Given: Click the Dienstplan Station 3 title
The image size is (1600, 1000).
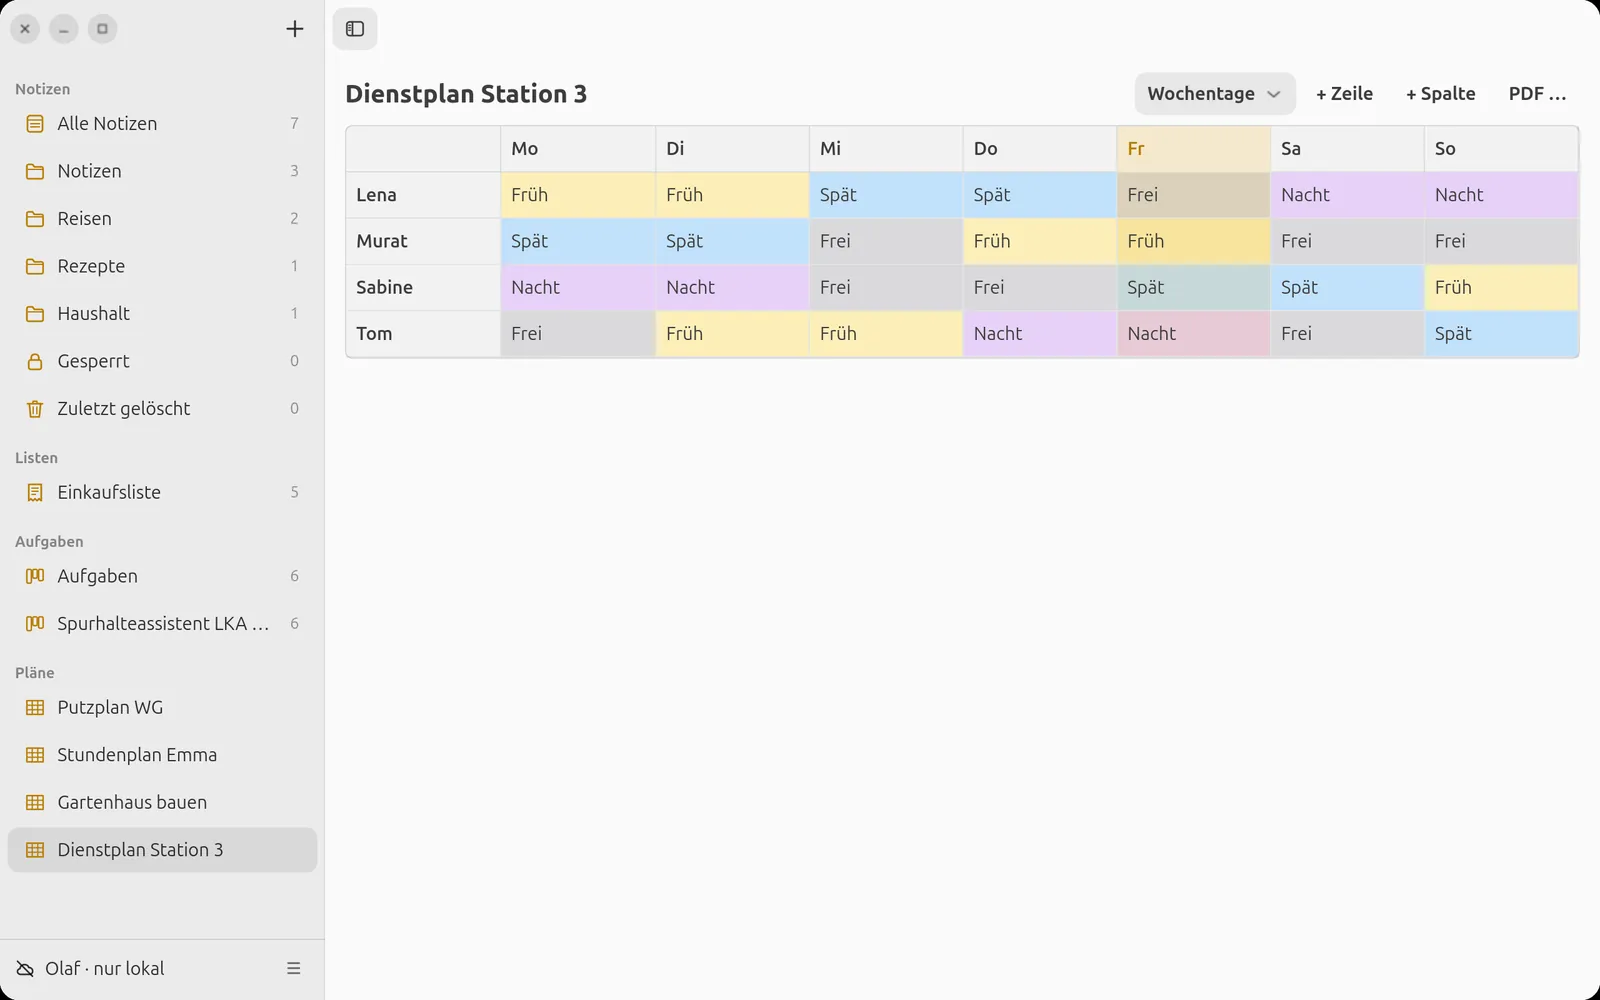Looking at the screenshot, I should pos(466,94).
